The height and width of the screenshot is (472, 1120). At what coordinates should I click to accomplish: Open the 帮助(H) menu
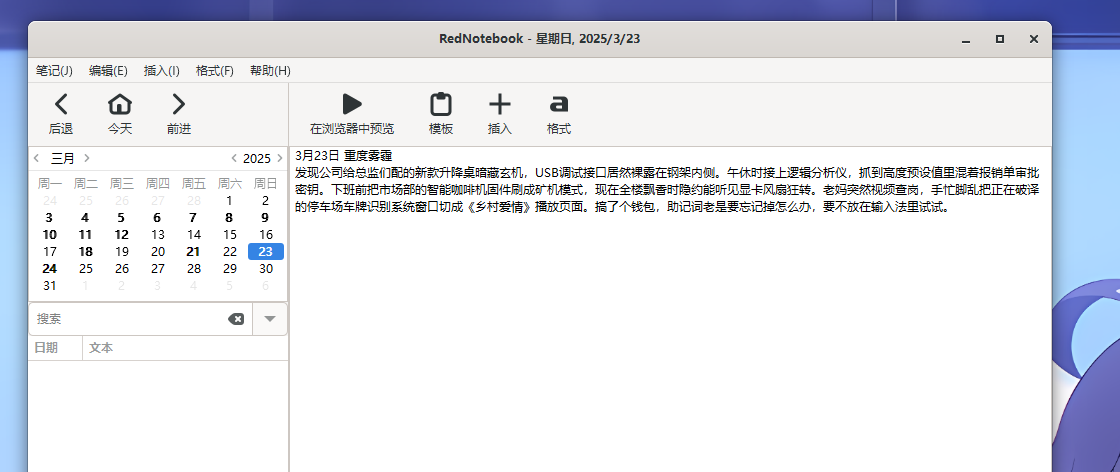(x=270, y=71)
